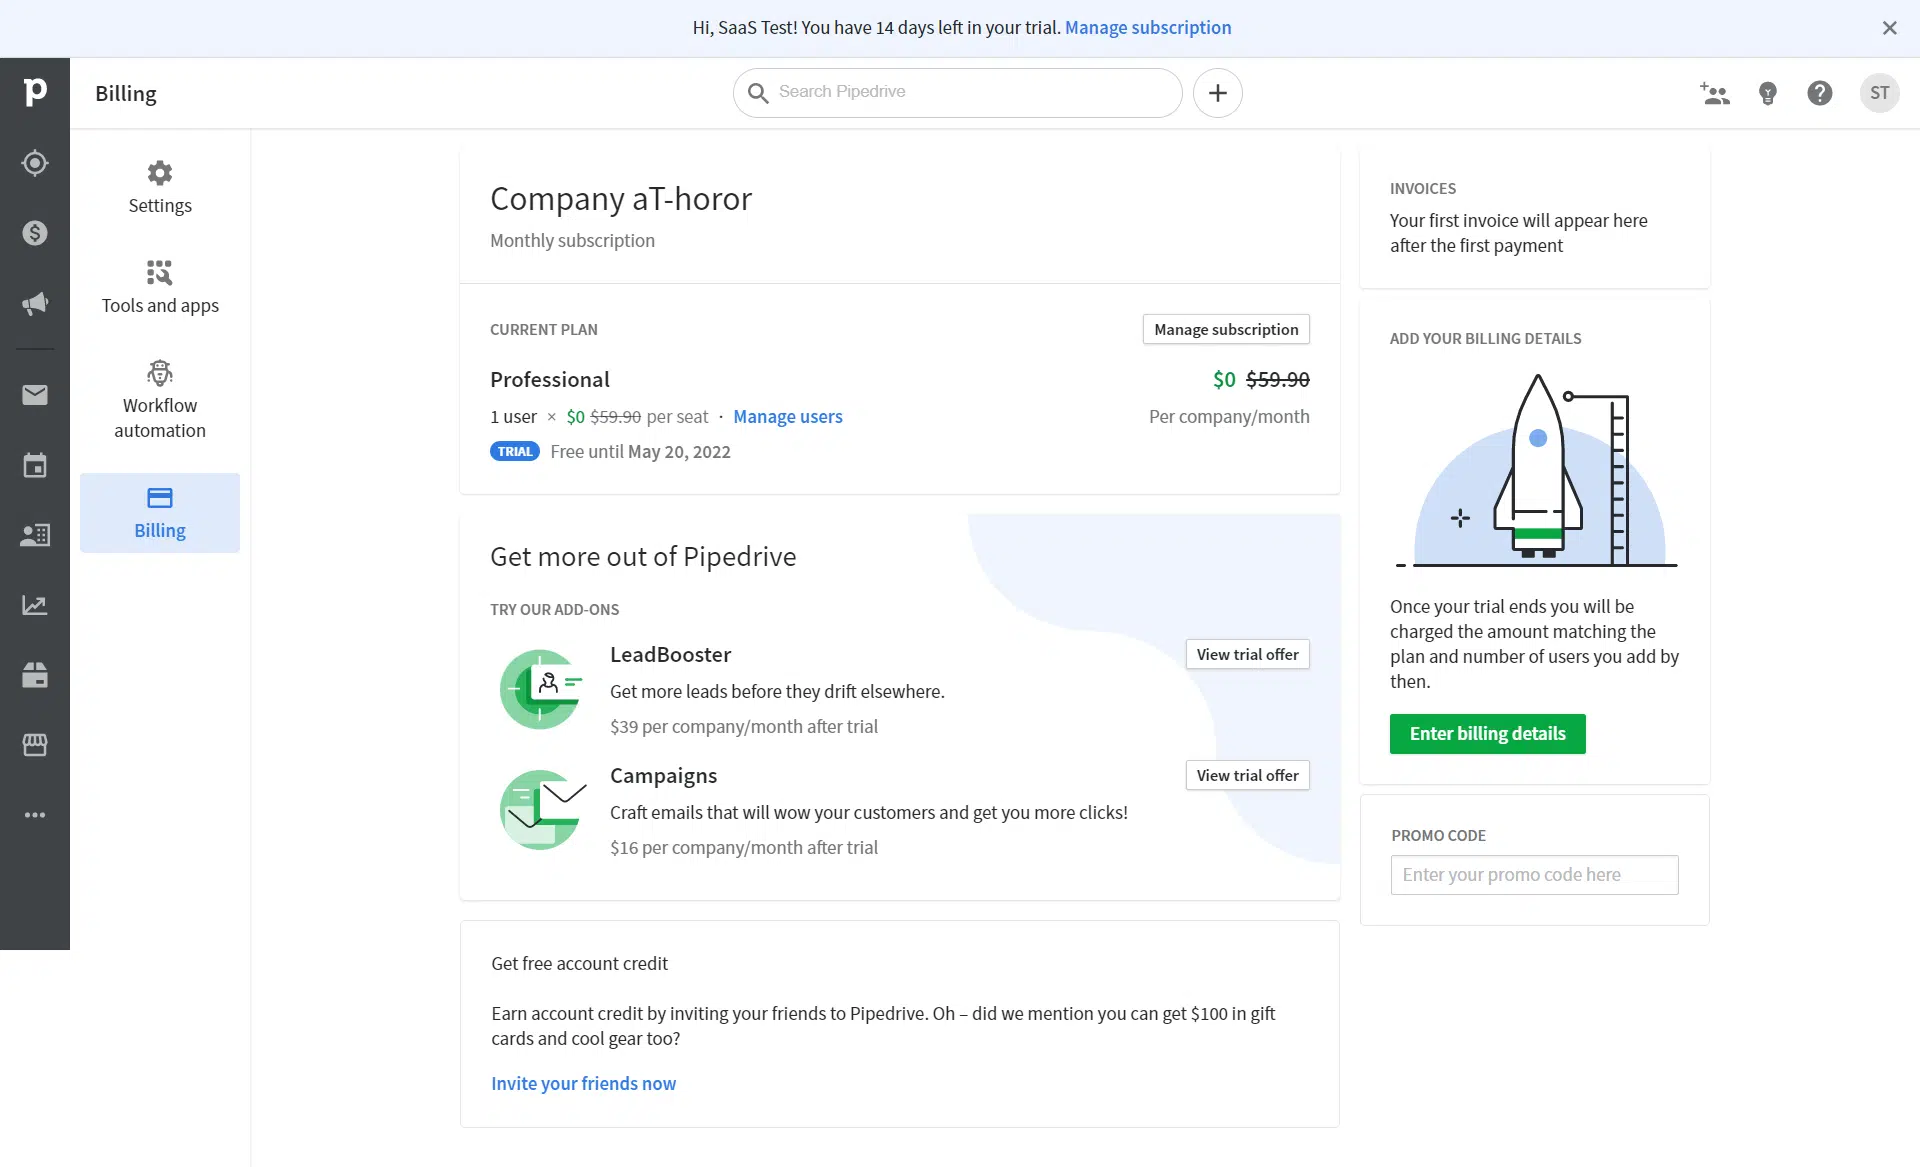The image size is (1920, 1167).
Task: Open the help question mark icon
Action: point(1820,93)
